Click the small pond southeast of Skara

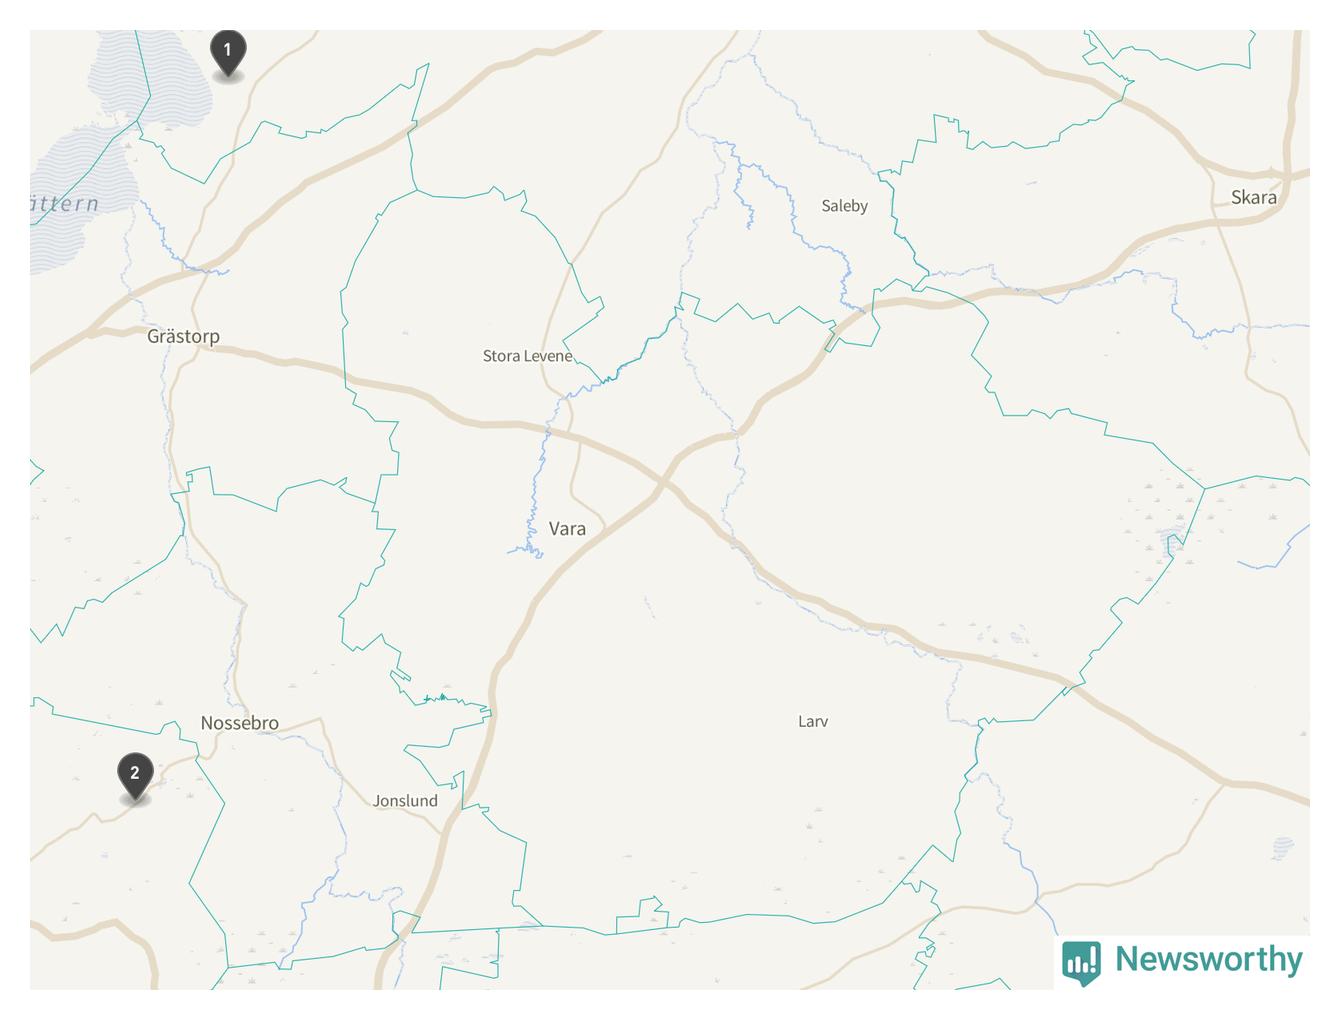[x=1283, y=848]
